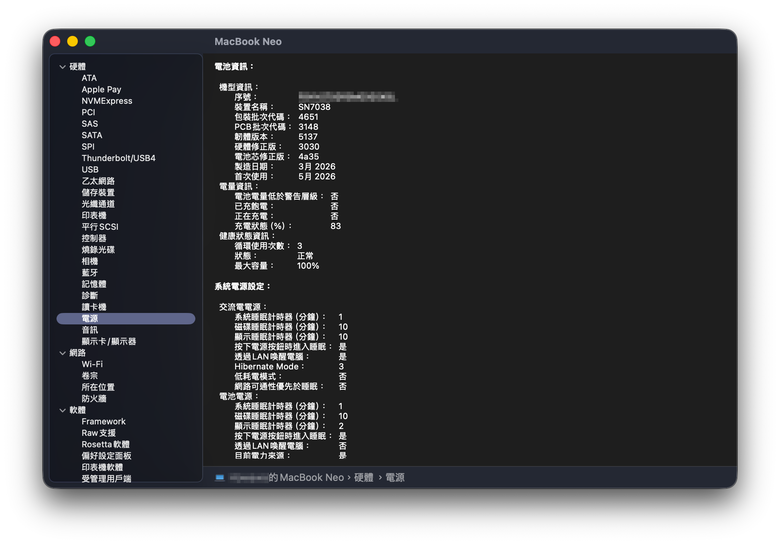Screen dimensions: 780x545
Task: Click 的 MacBook Neo in path bar
Action: click(306, 478)
